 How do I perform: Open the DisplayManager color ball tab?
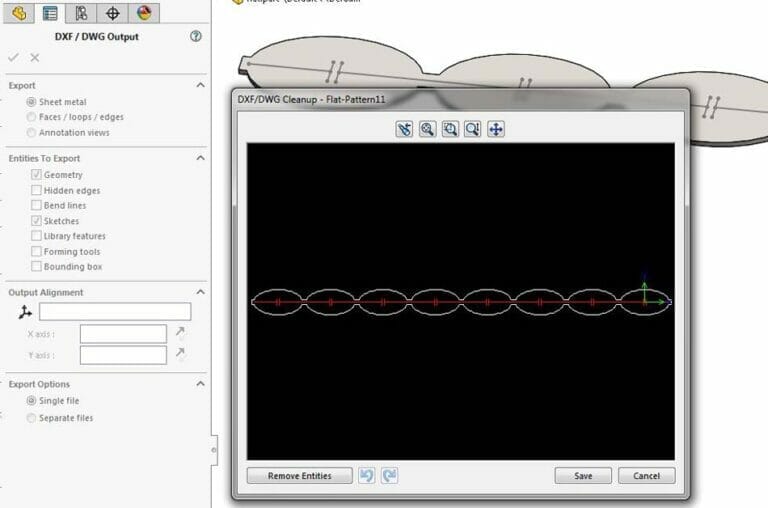(x=144, y=13)
